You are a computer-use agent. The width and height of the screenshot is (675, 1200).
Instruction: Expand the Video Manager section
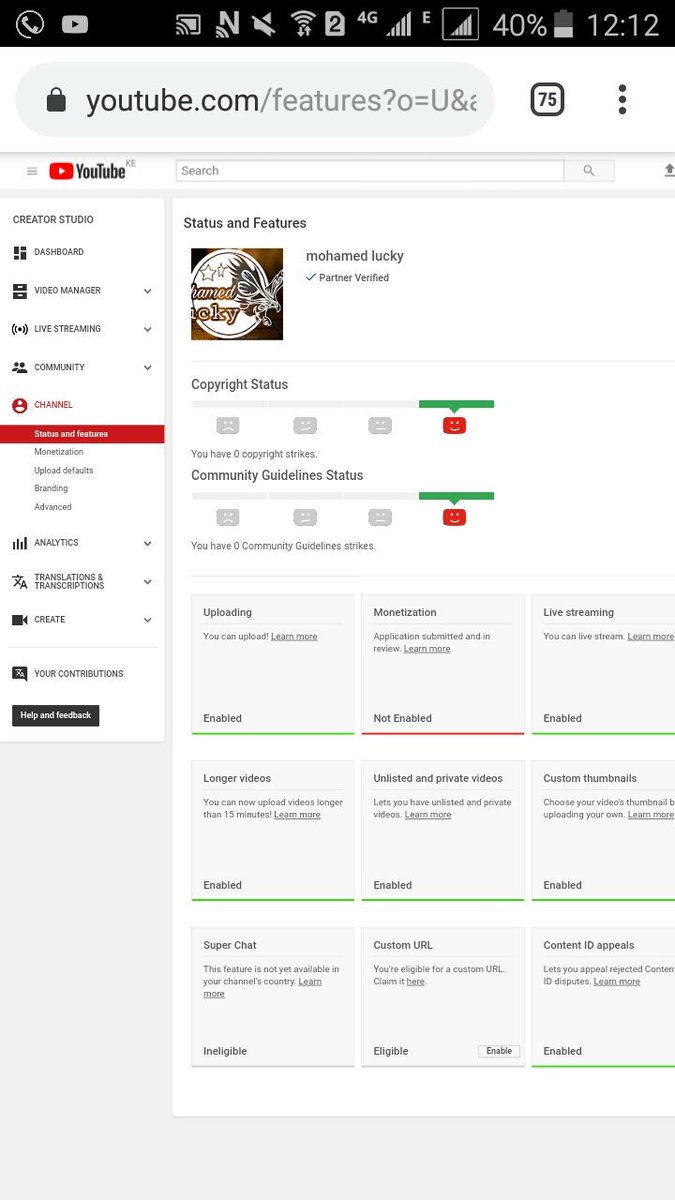(147, 291)
